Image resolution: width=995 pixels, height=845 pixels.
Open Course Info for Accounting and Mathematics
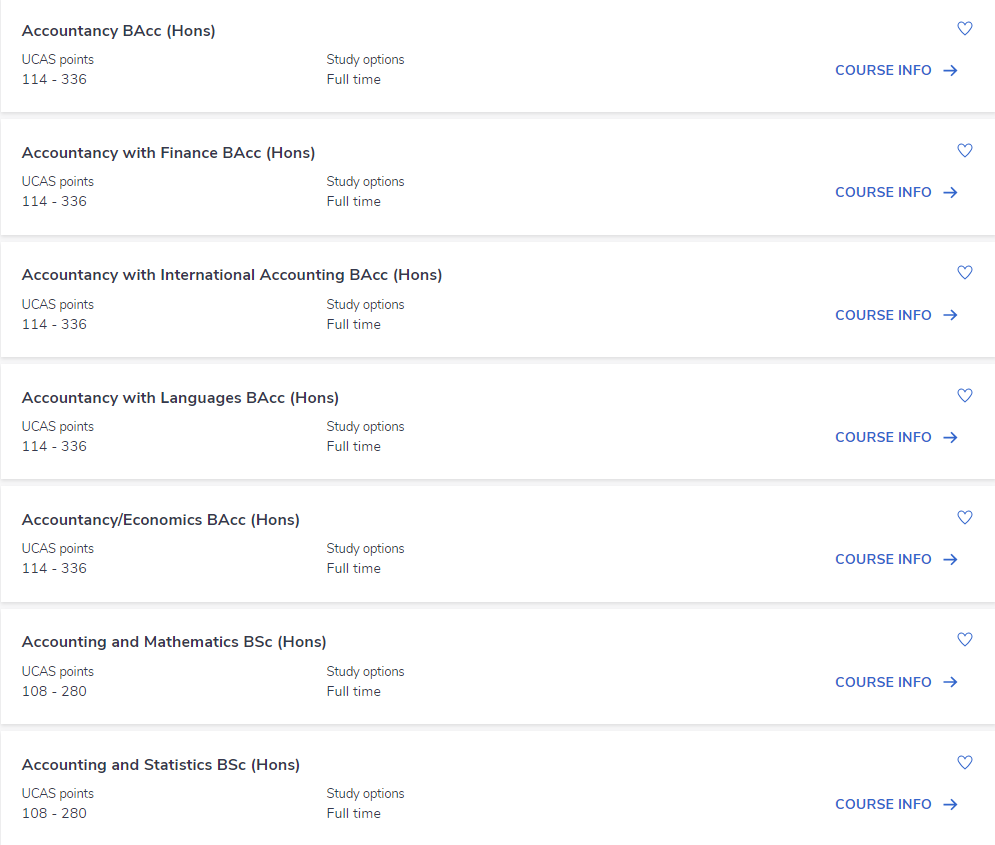pyautogui.click(x=896, y=682)
